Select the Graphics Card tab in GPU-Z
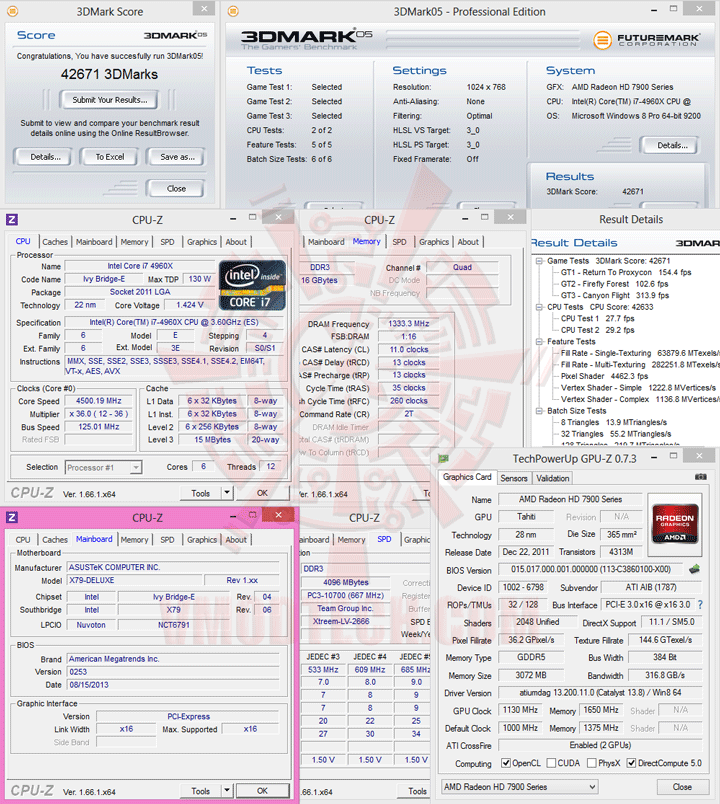 pos(467,477)
